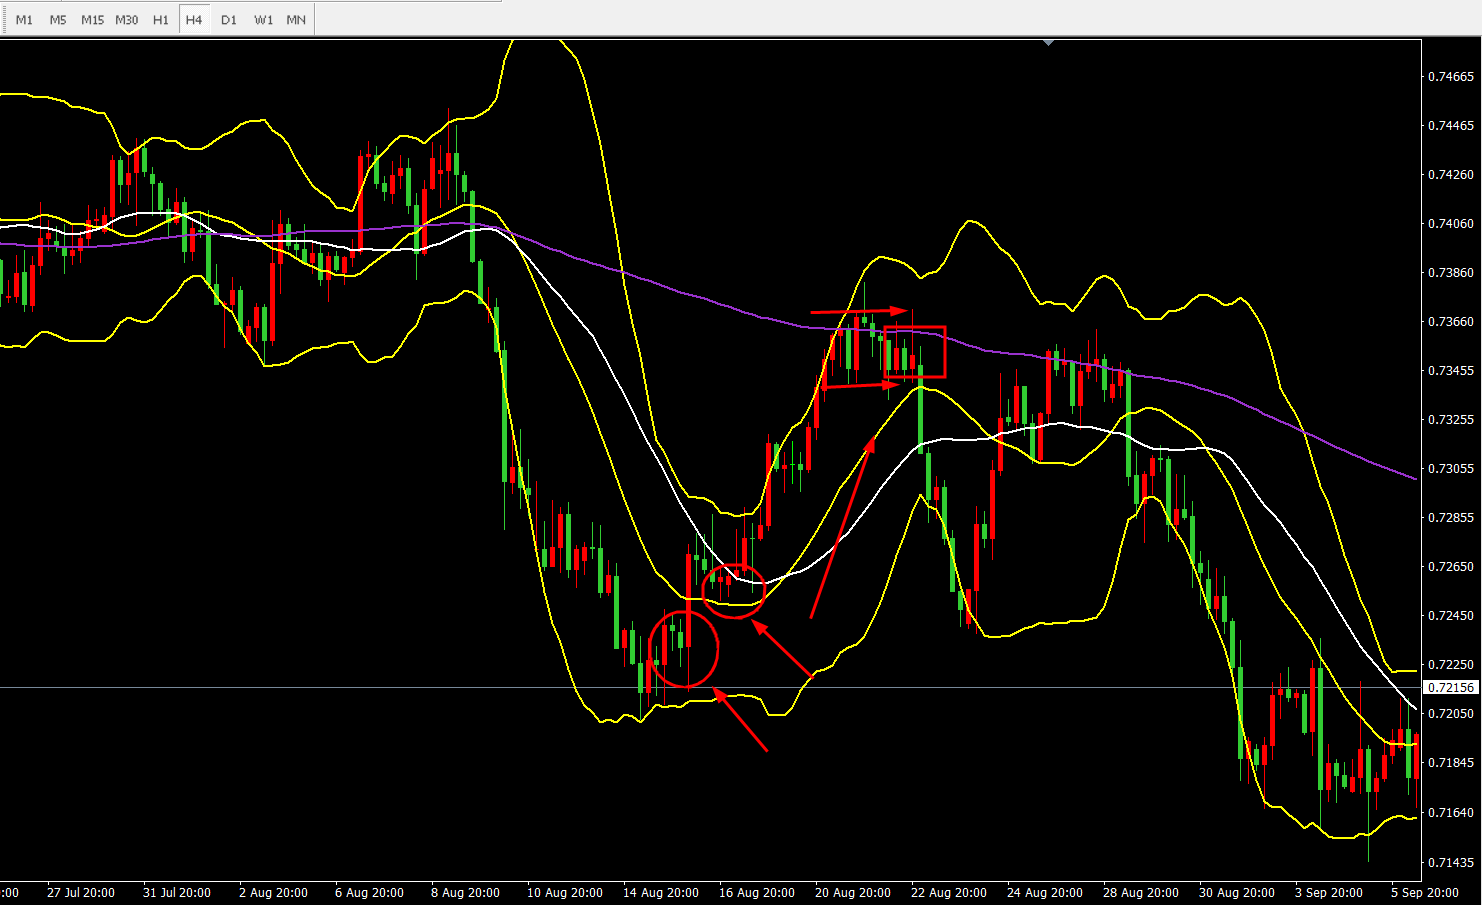Click the 24 Aug 20:00 time label
The width and height of the screenshot is (1482, 905).
coord(1045,892)
